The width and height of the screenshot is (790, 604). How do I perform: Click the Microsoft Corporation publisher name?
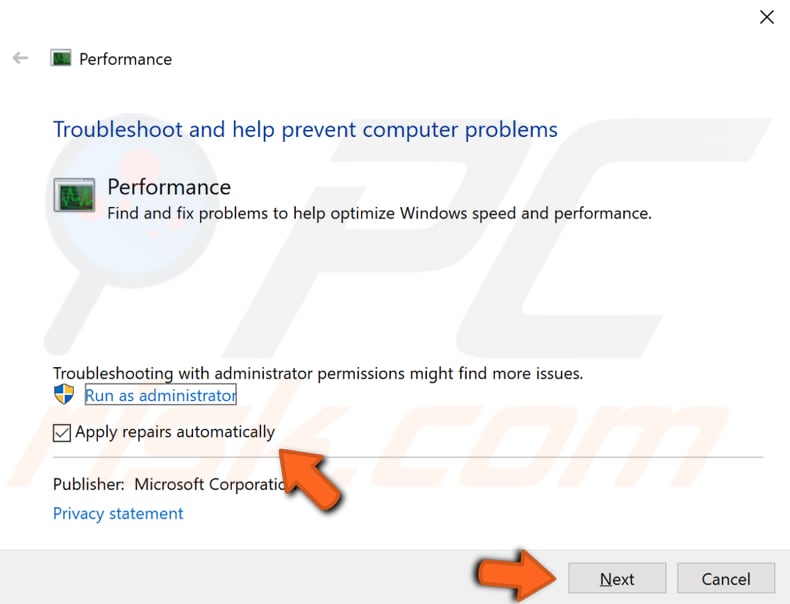[210, 484]
